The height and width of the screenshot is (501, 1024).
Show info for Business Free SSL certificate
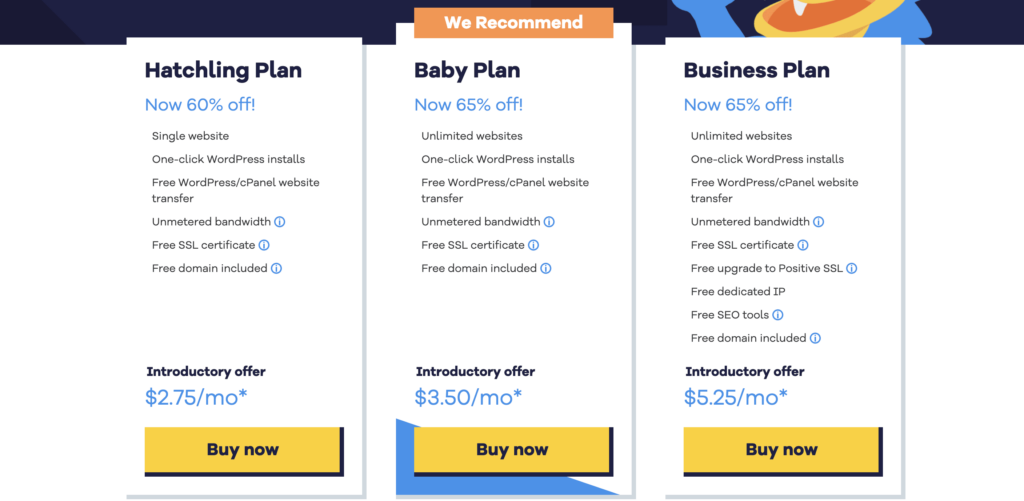803,245
